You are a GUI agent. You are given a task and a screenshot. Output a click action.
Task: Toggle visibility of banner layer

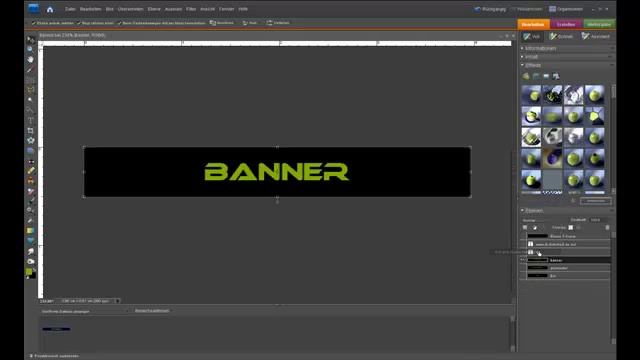click(523, 260)
